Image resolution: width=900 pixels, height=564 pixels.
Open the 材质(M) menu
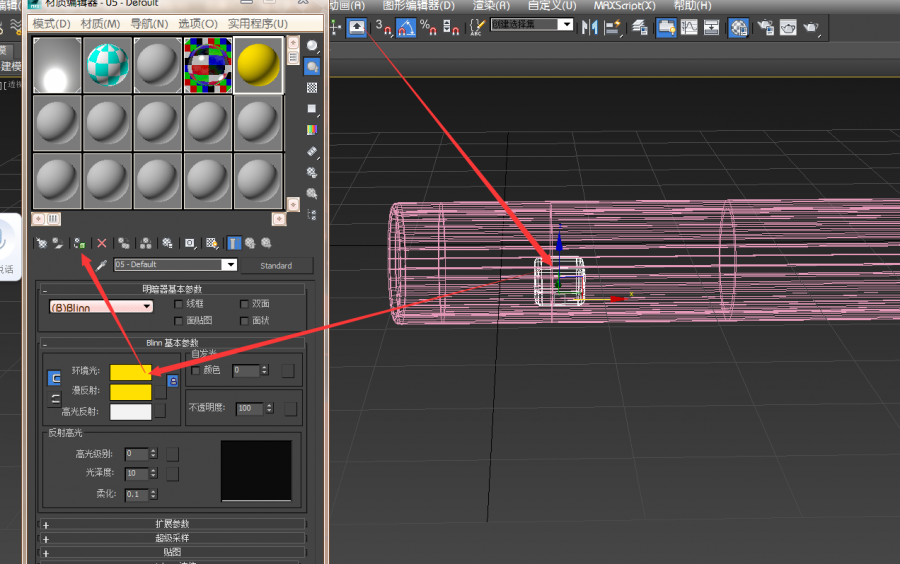[101, 23]
